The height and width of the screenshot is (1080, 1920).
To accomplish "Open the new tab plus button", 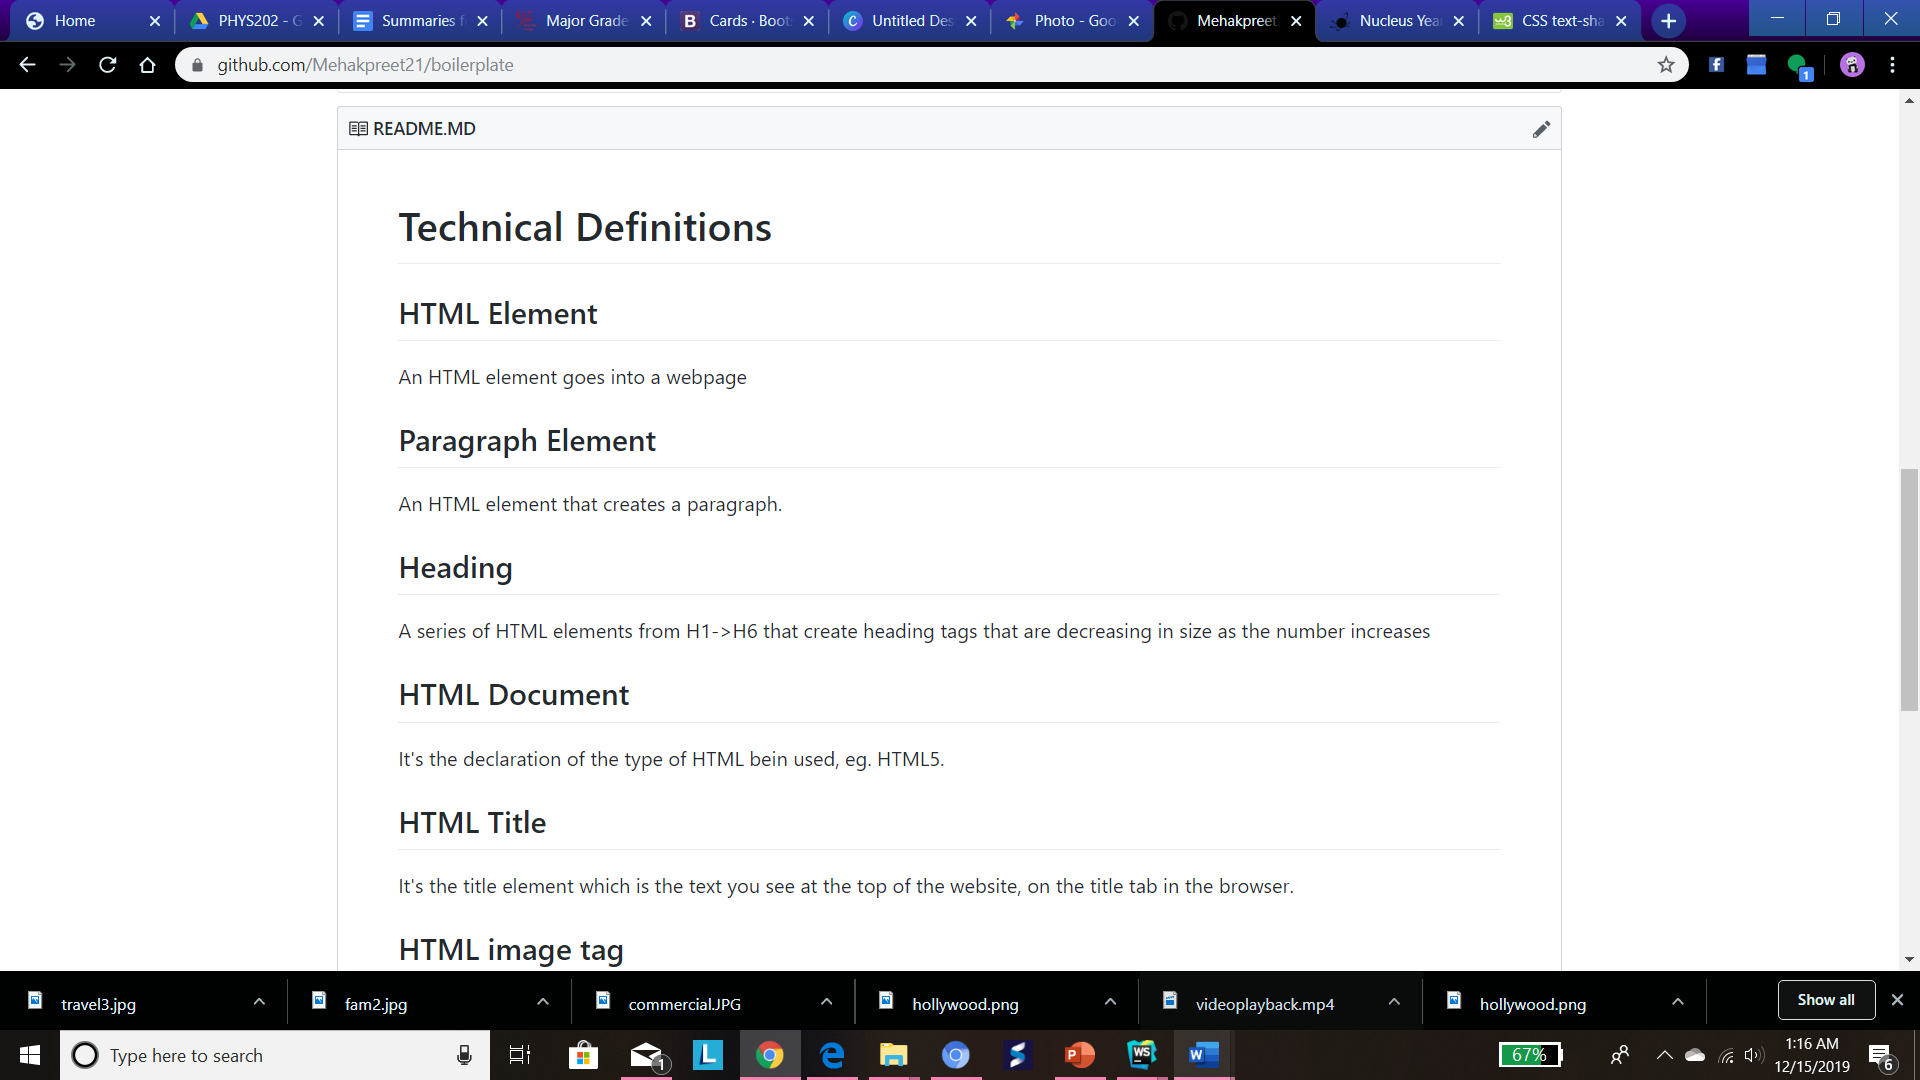I will click(x=1668, y=21).
